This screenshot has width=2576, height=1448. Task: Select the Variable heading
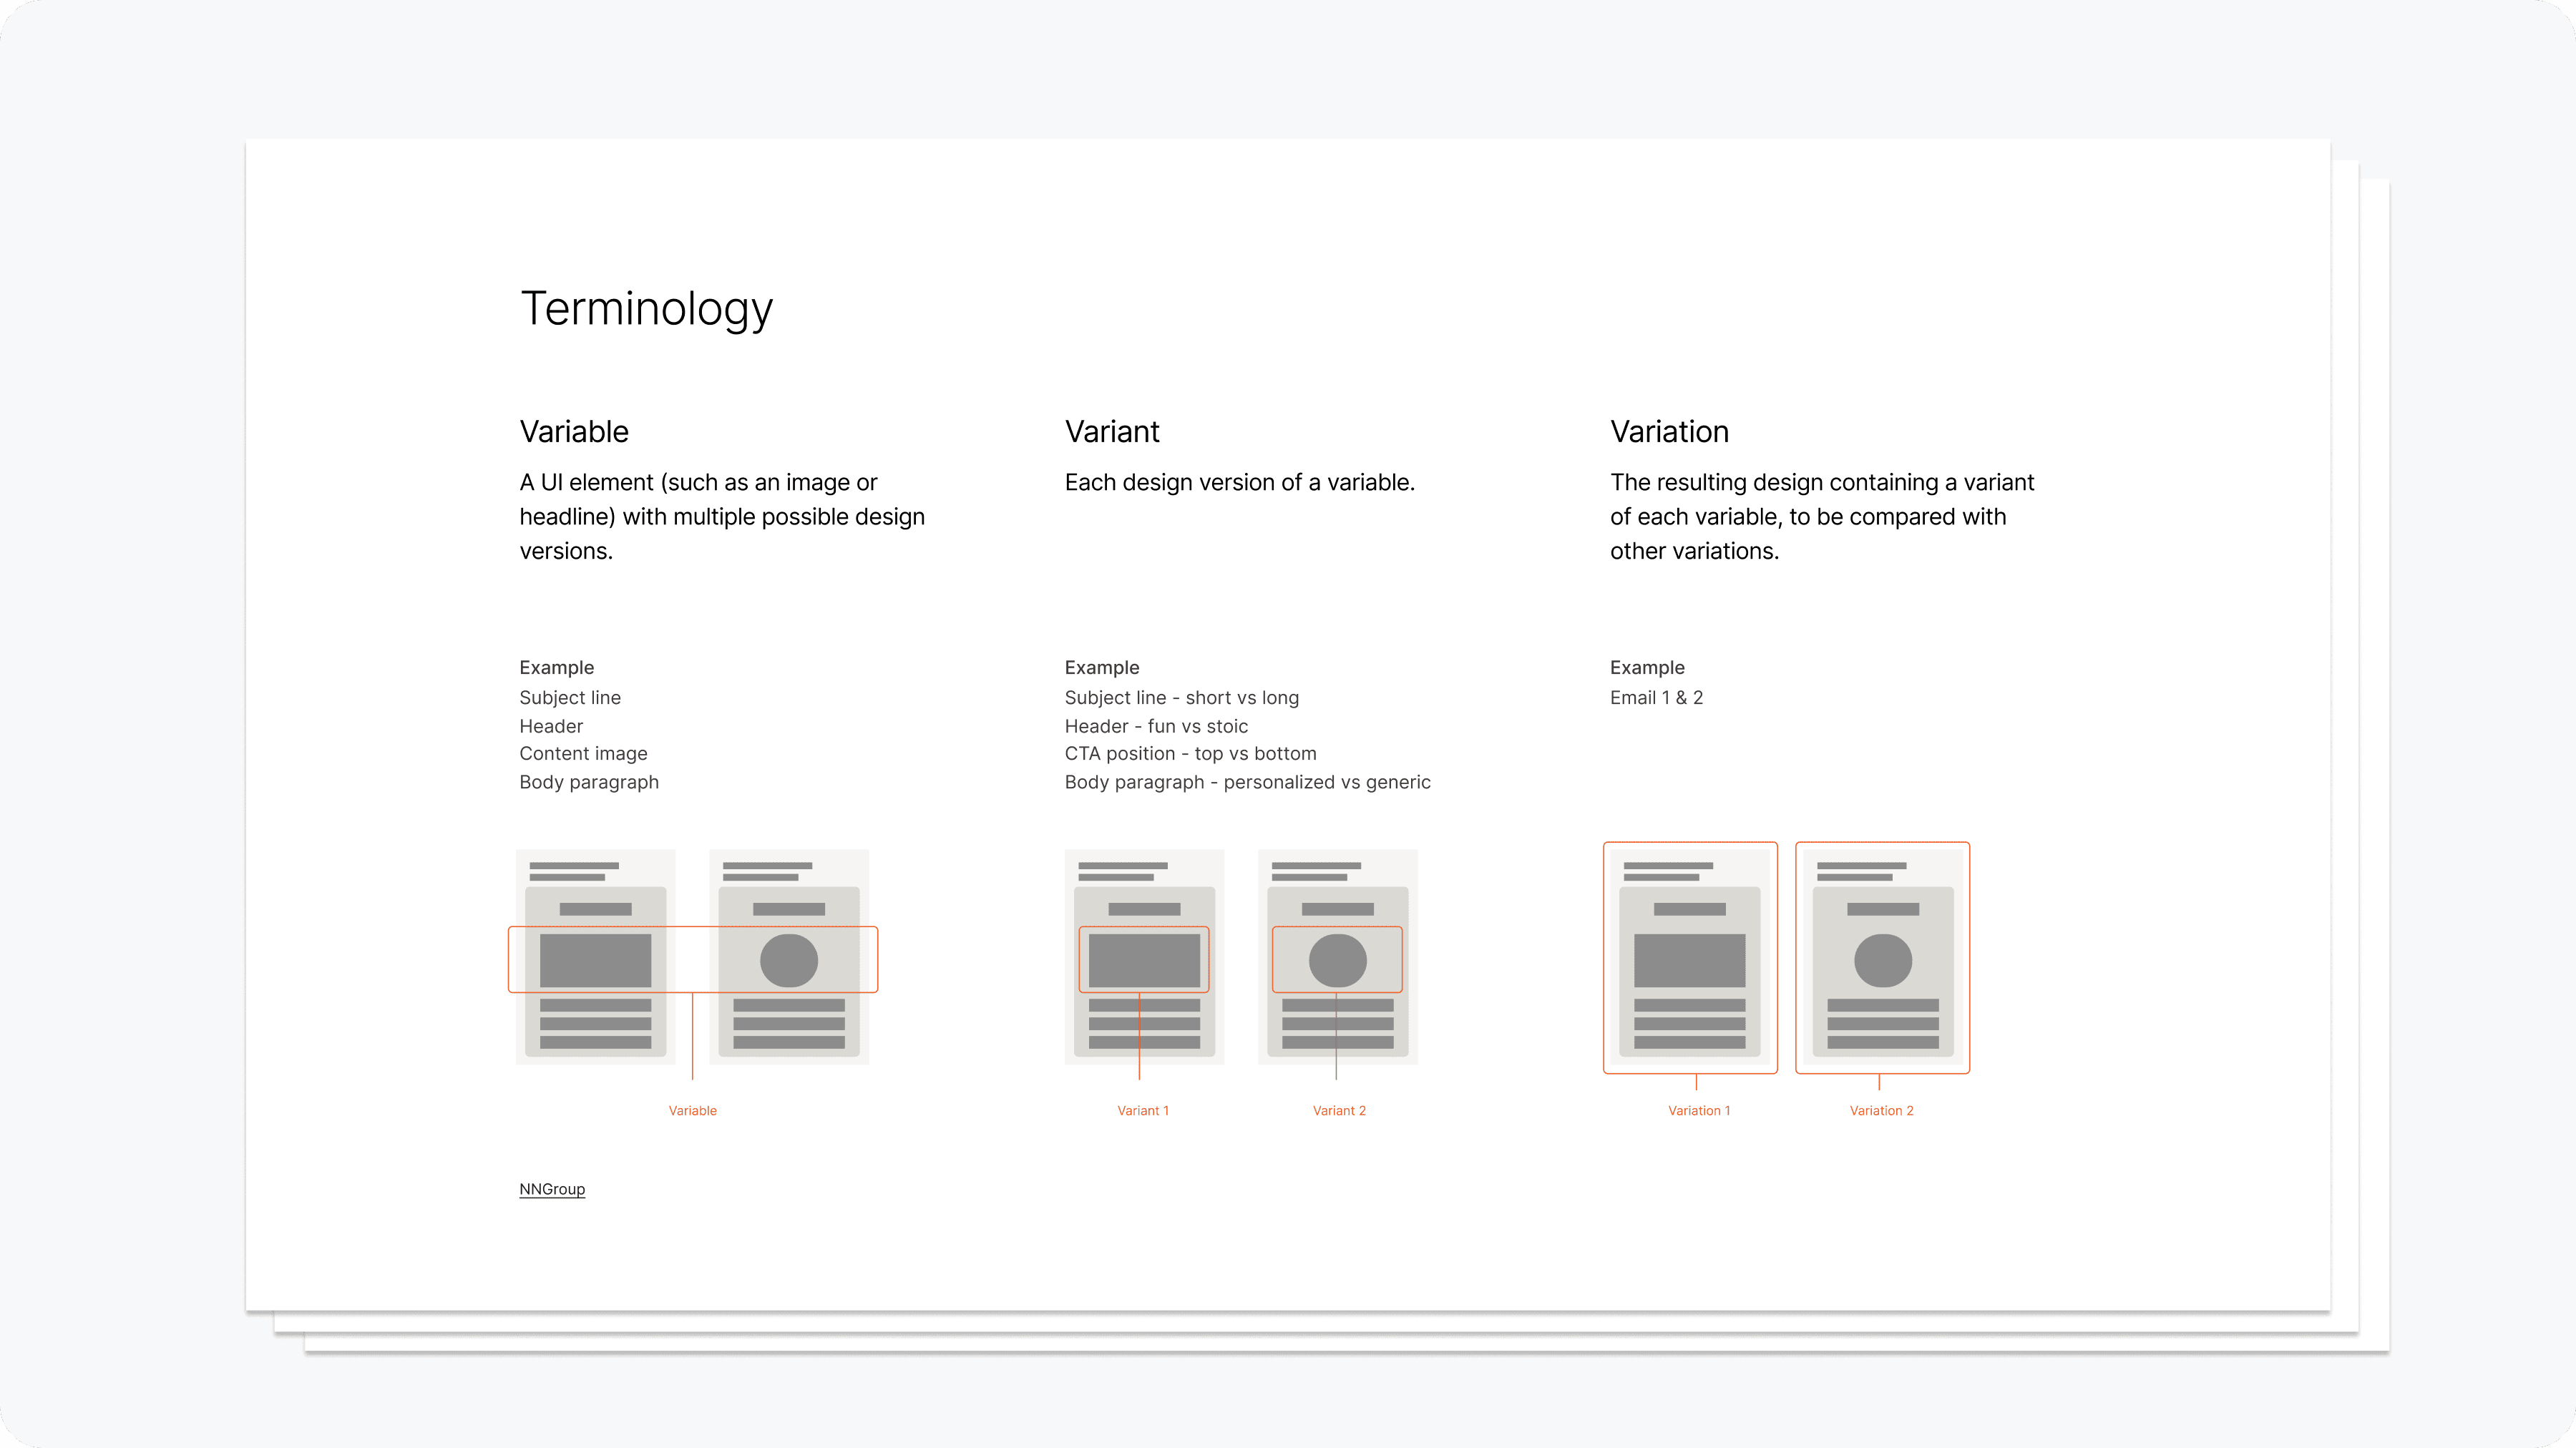point(574,431)
